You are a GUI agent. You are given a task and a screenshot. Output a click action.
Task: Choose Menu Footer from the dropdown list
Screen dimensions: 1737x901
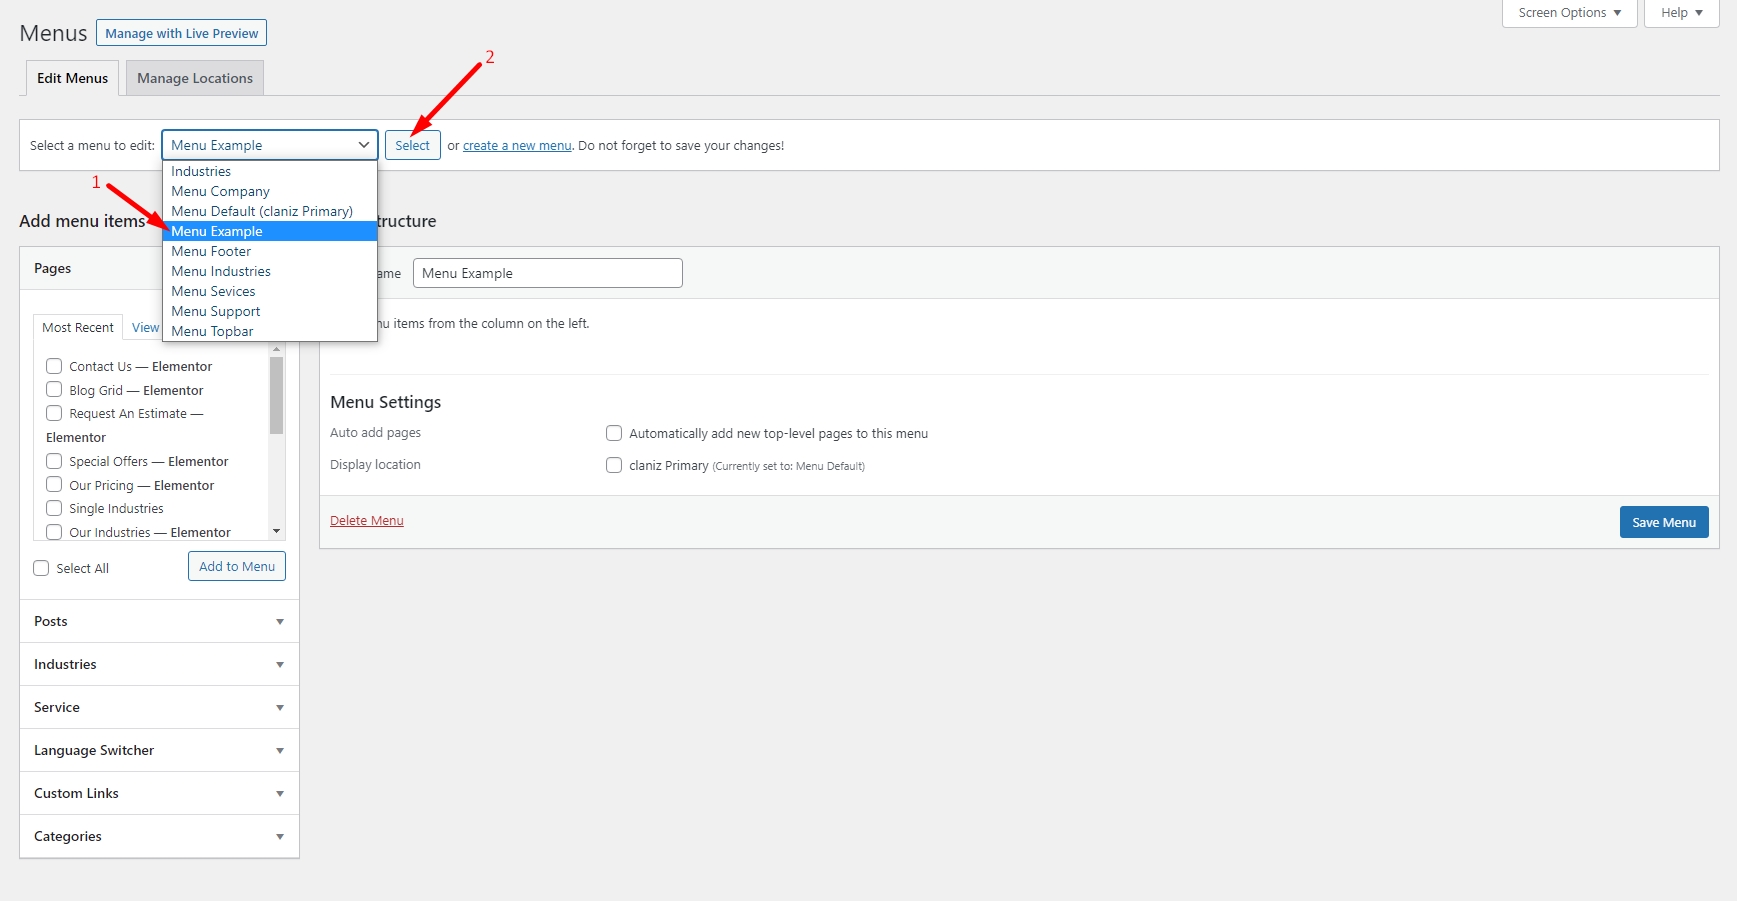[211, 251]
